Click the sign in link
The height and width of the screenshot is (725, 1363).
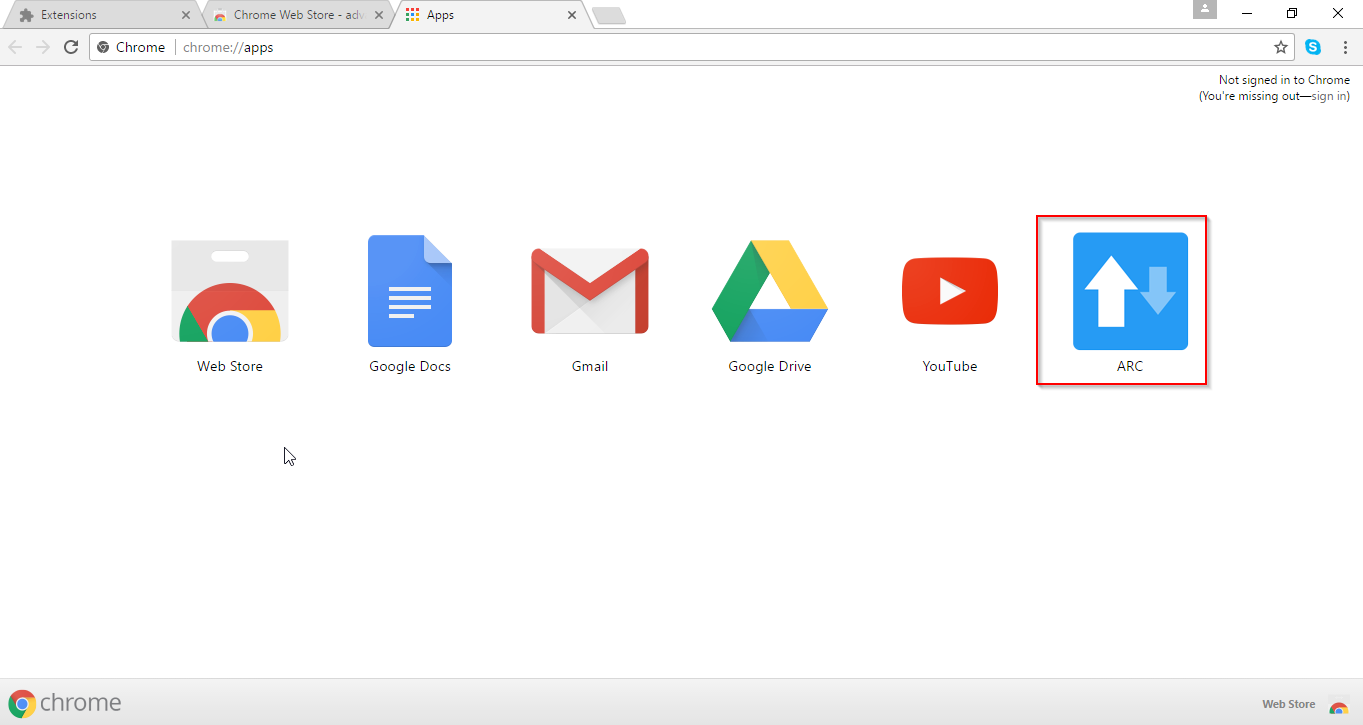point(1329,96)
